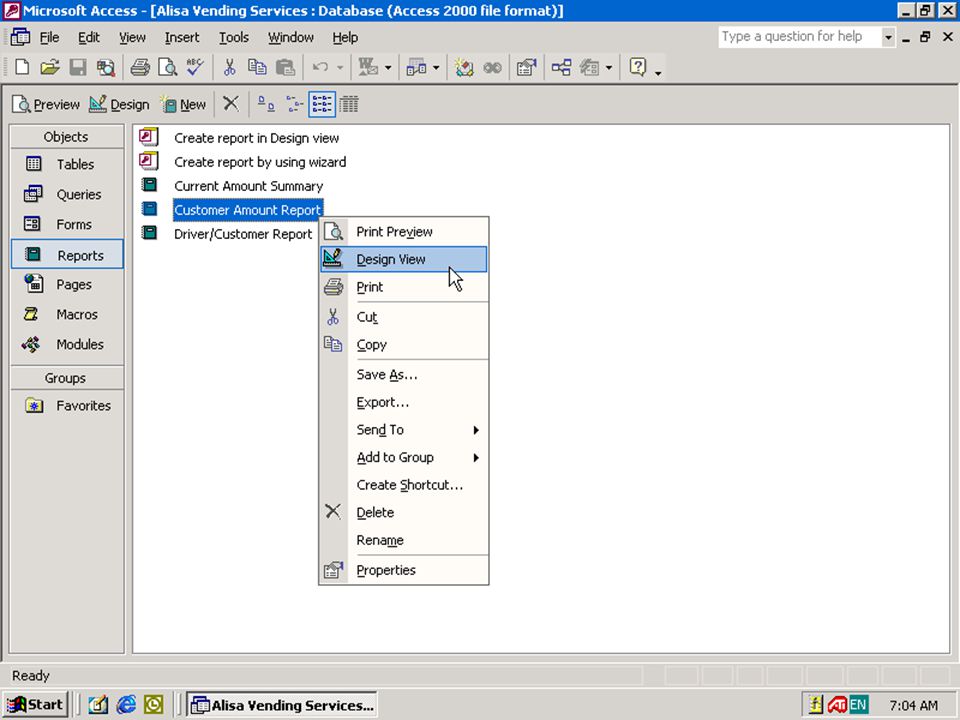
Task: Choose Save As... from the context menu
Action: pyautogui.click(x=404, y=375)
